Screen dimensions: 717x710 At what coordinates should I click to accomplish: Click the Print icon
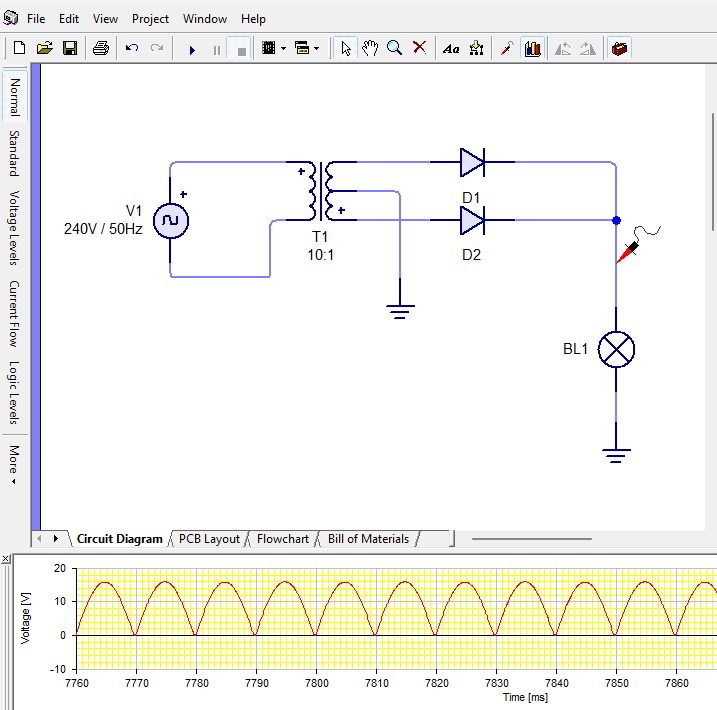coord(101,48)
